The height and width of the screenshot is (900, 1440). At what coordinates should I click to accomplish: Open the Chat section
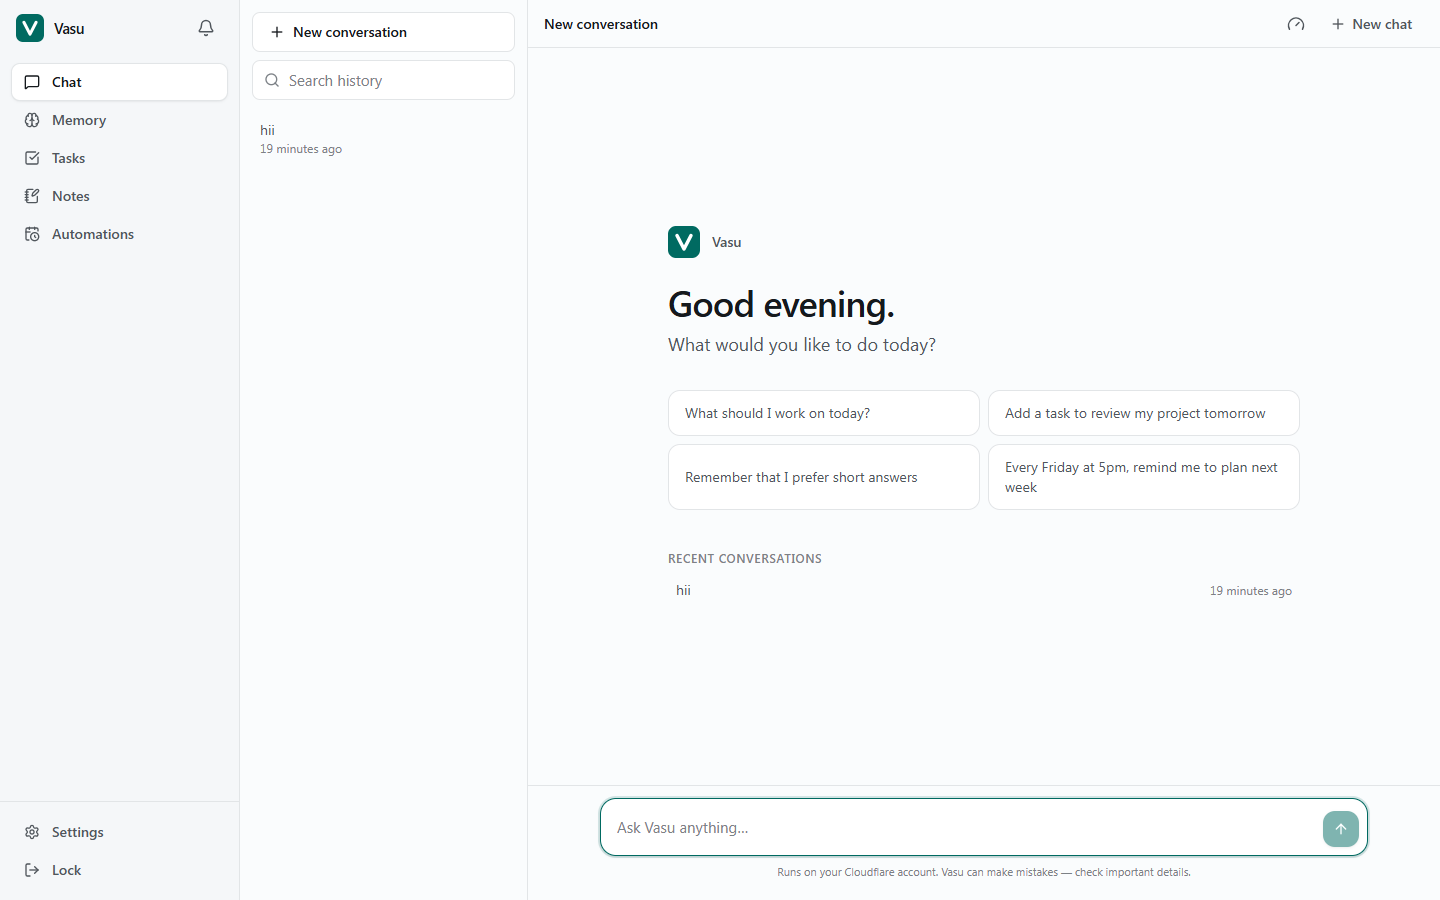click(119, 82)
